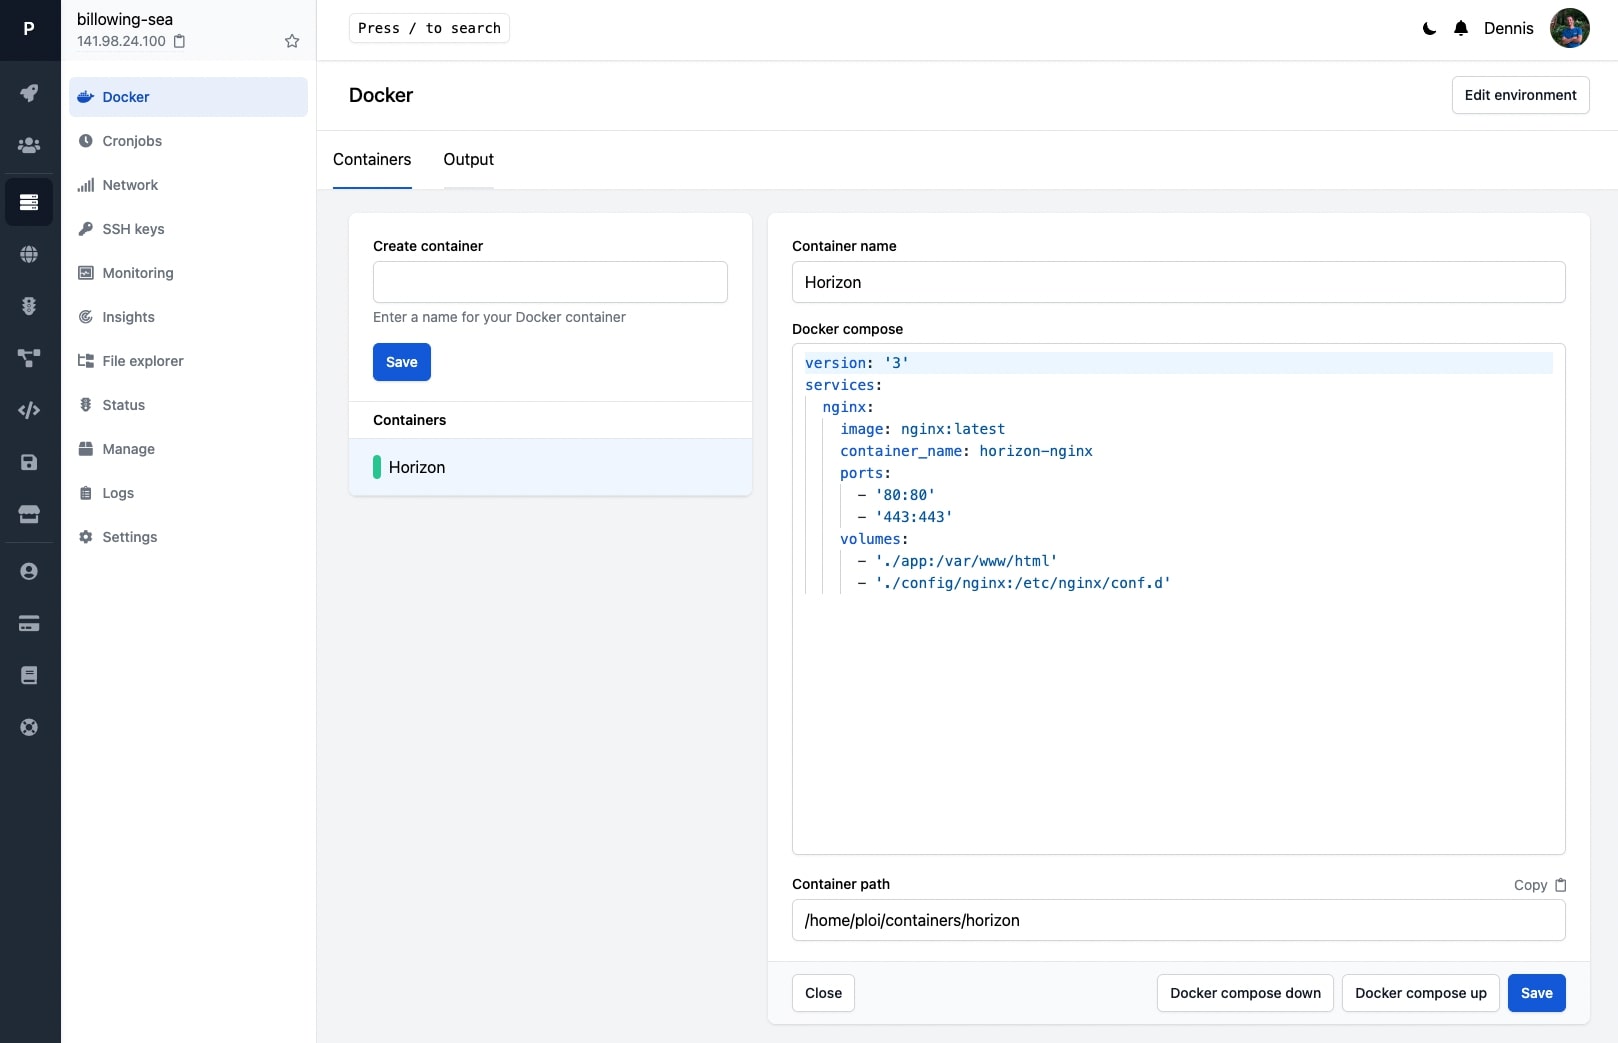The image size is (1618, 1043).
Task: Click the globe icon in left rail
Action: 29,254
